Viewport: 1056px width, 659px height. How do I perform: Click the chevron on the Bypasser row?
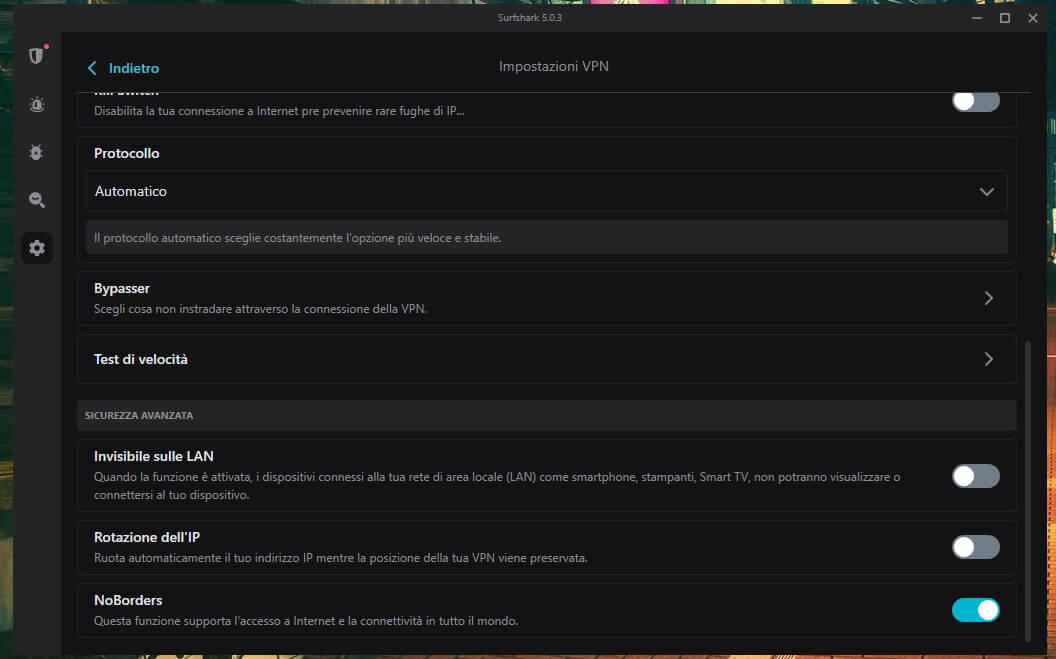click(x=989, y=298)
